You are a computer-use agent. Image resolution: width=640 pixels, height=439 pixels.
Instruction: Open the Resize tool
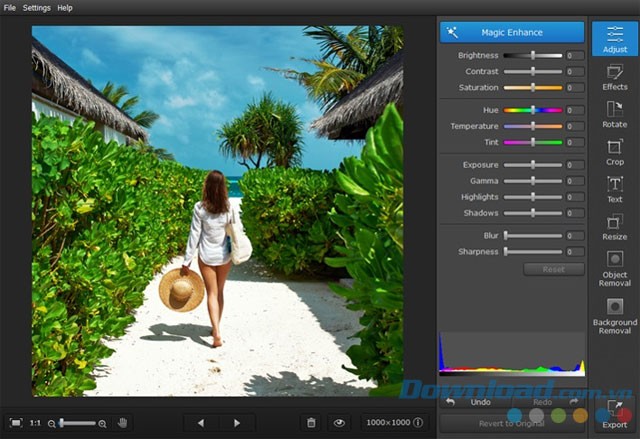[615, 226]
